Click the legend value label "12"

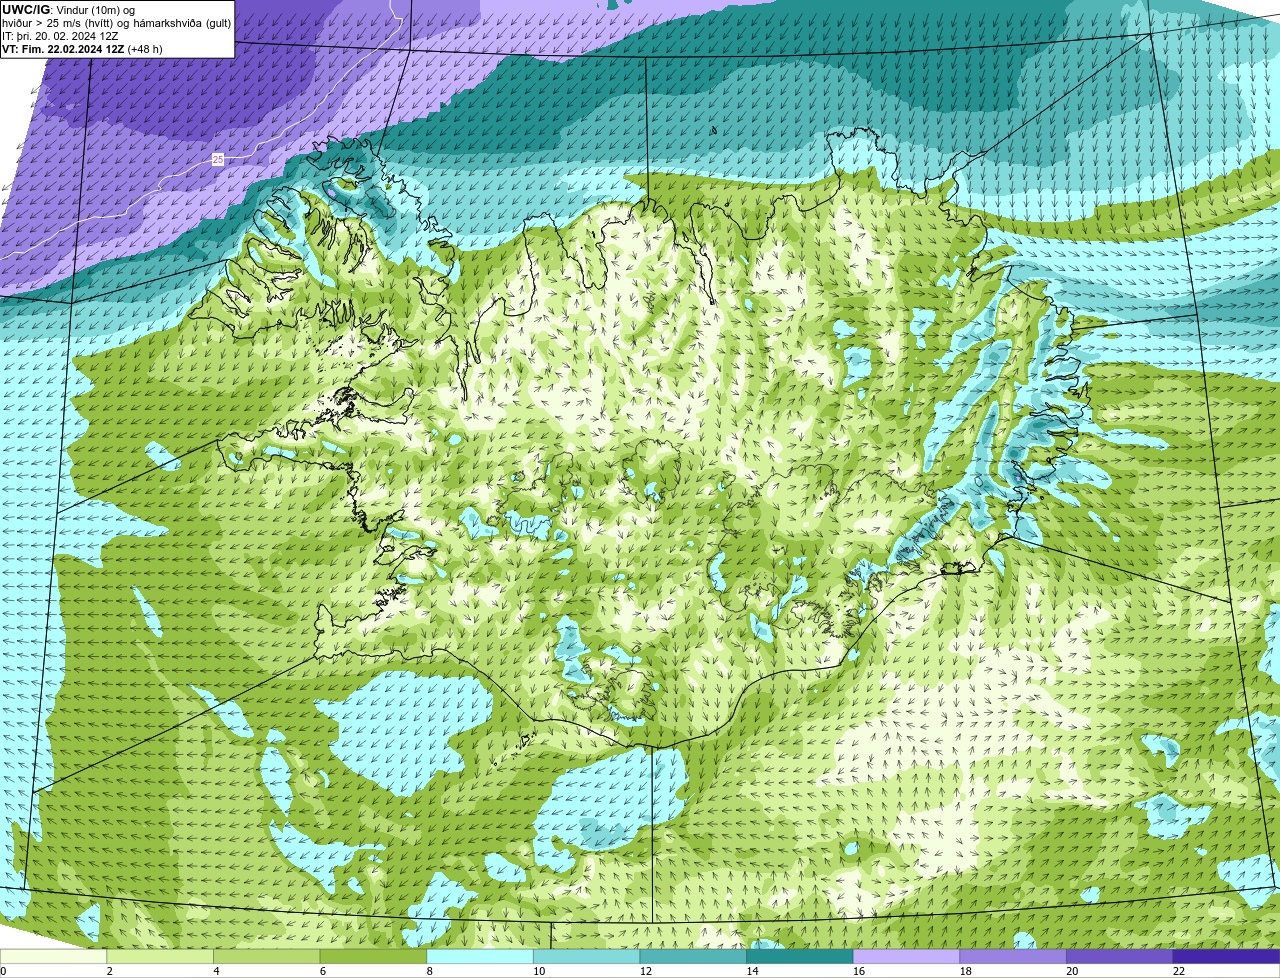[x=646, y=971]
